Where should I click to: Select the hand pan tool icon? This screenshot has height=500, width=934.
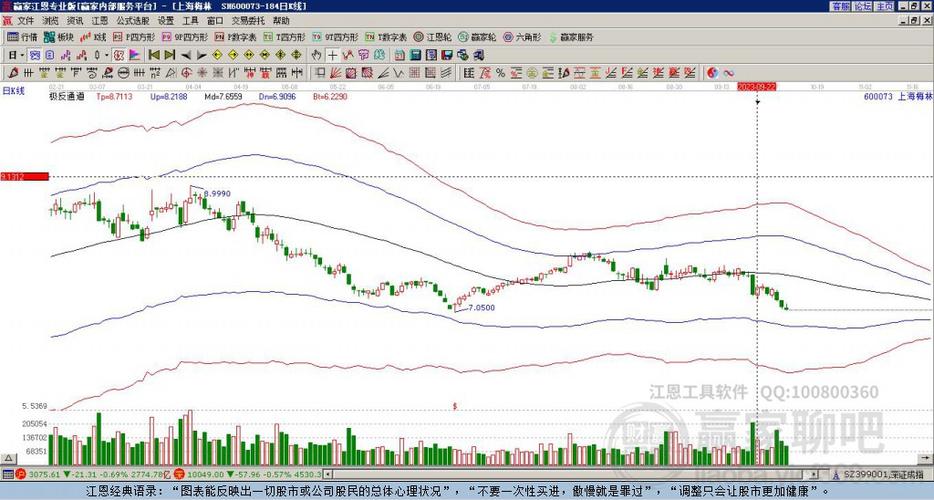coord(316,55)
